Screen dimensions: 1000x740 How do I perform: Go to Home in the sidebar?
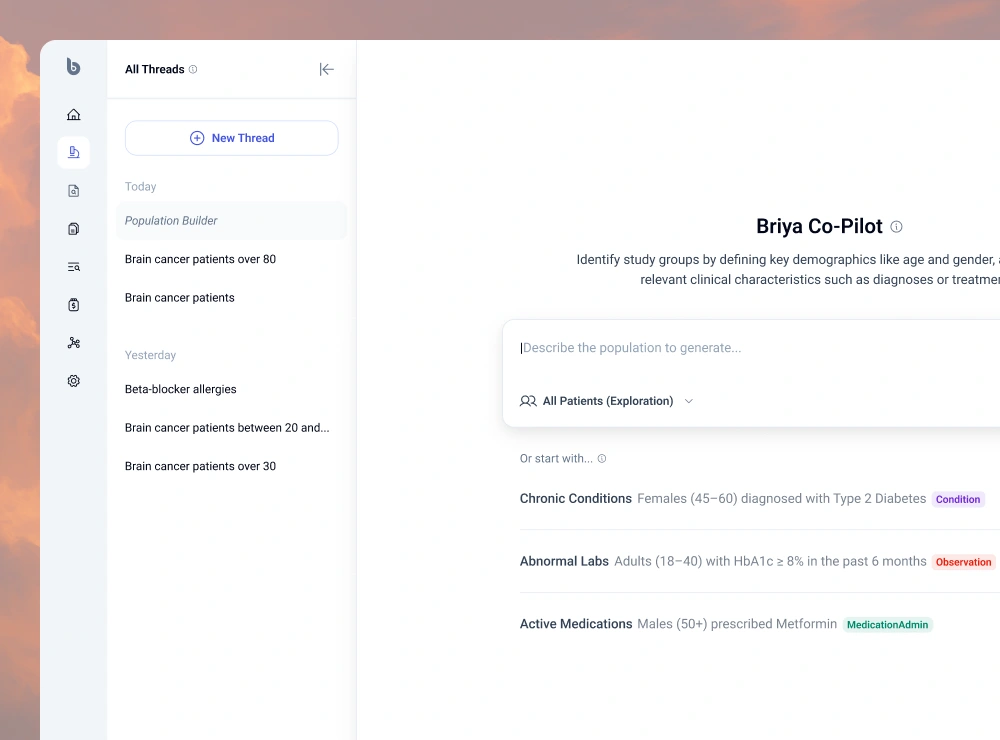point(73,115)
